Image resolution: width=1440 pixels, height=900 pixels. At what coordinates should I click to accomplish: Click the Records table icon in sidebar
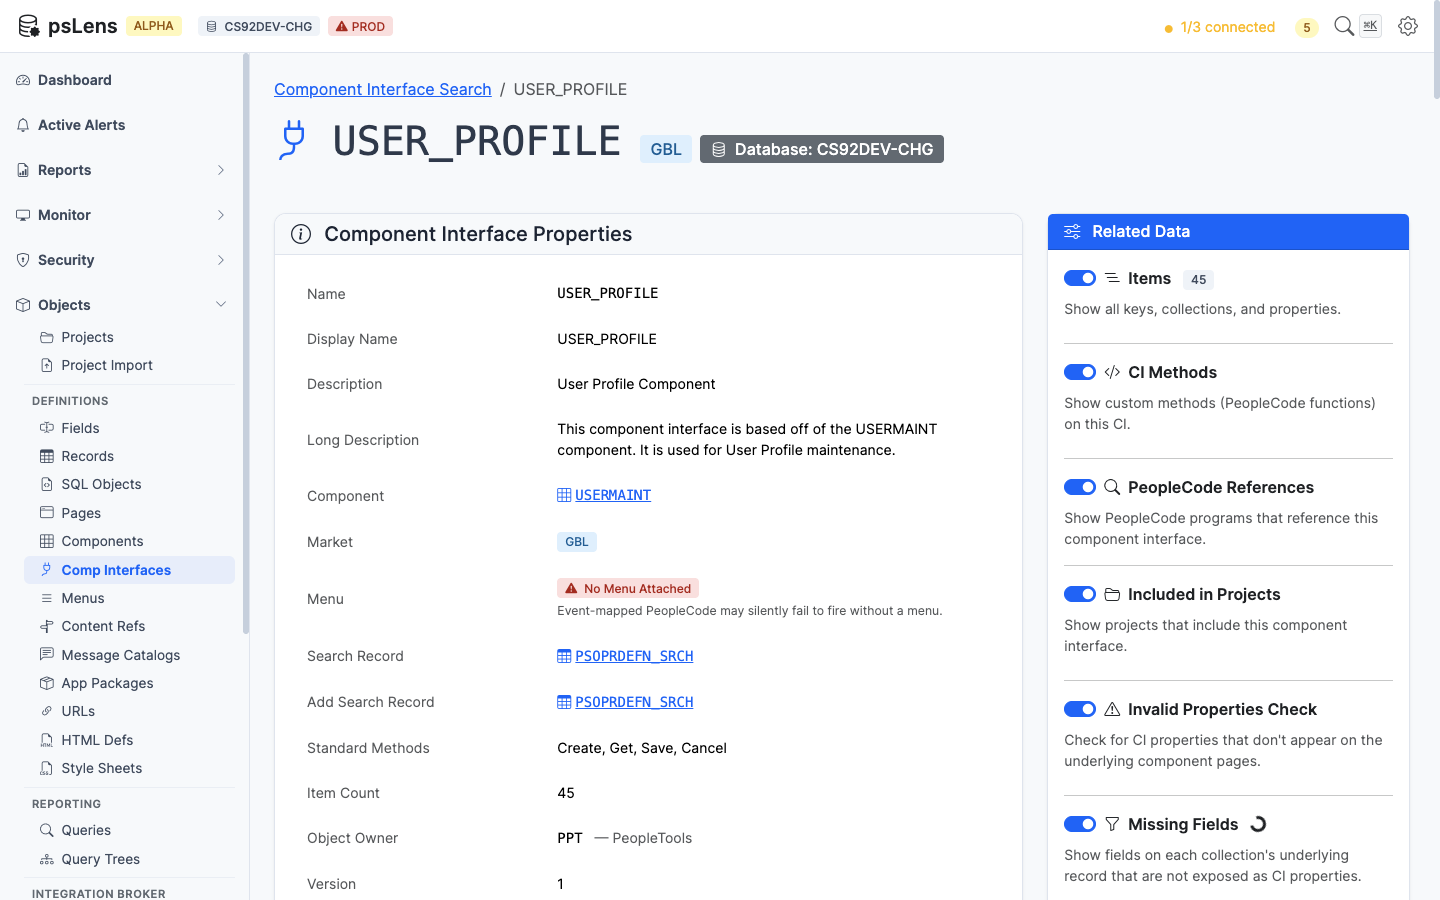[47, 456]
